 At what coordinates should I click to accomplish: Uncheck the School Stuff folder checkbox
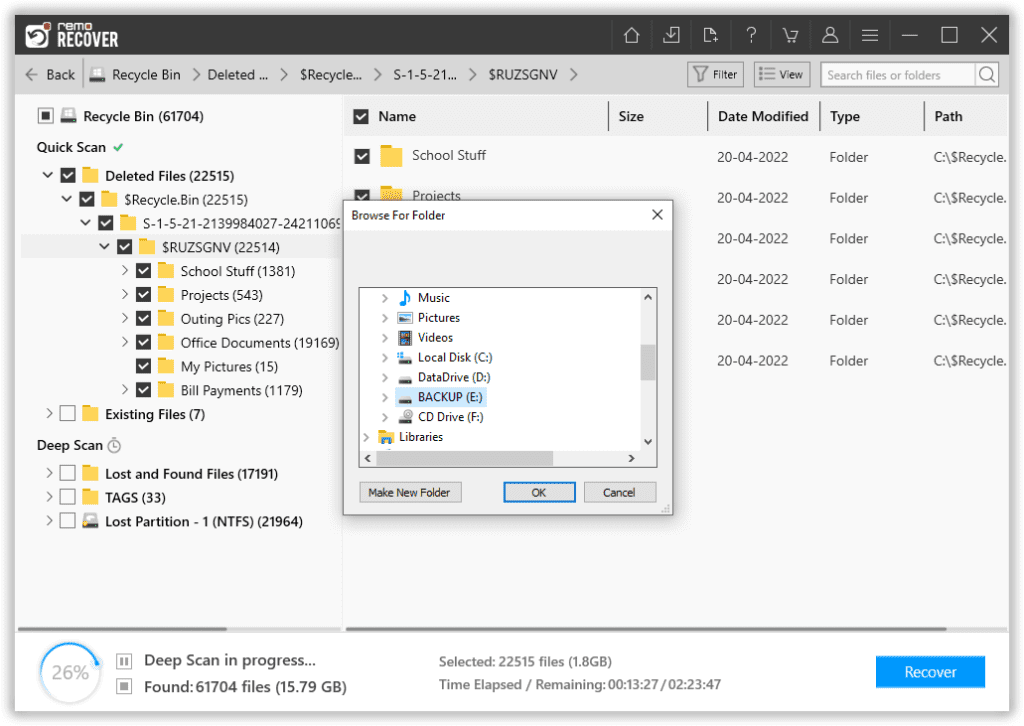pyautogui.click(x=143, y=270)
